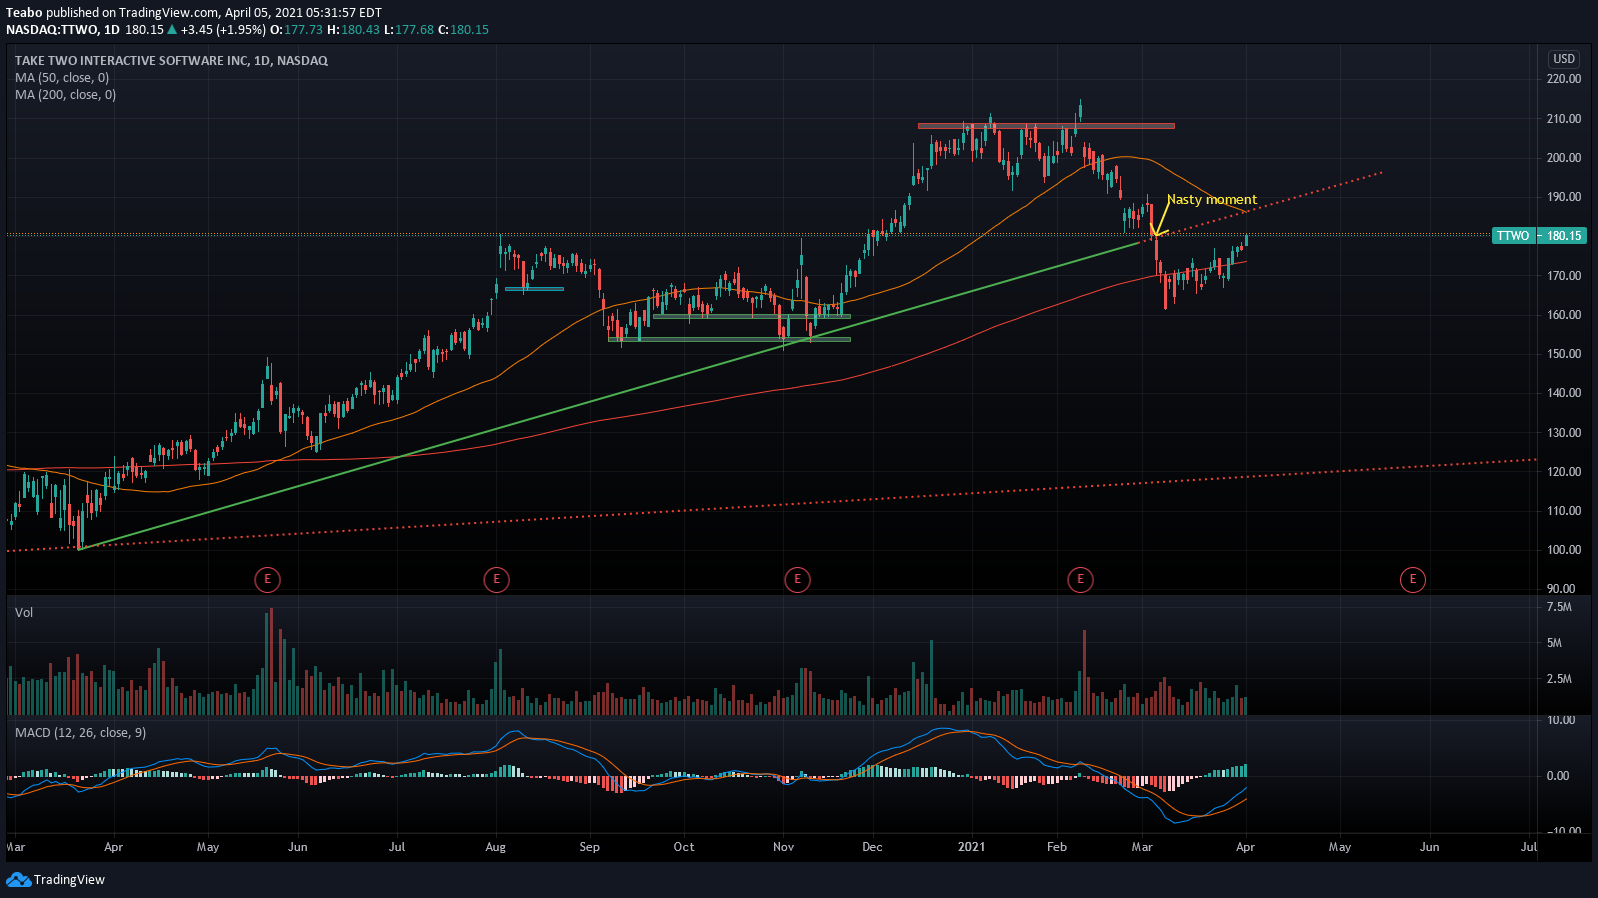Click the USD currency label
The width and height of the screenshot is (1598, 898).
(x=1564, y=59)
